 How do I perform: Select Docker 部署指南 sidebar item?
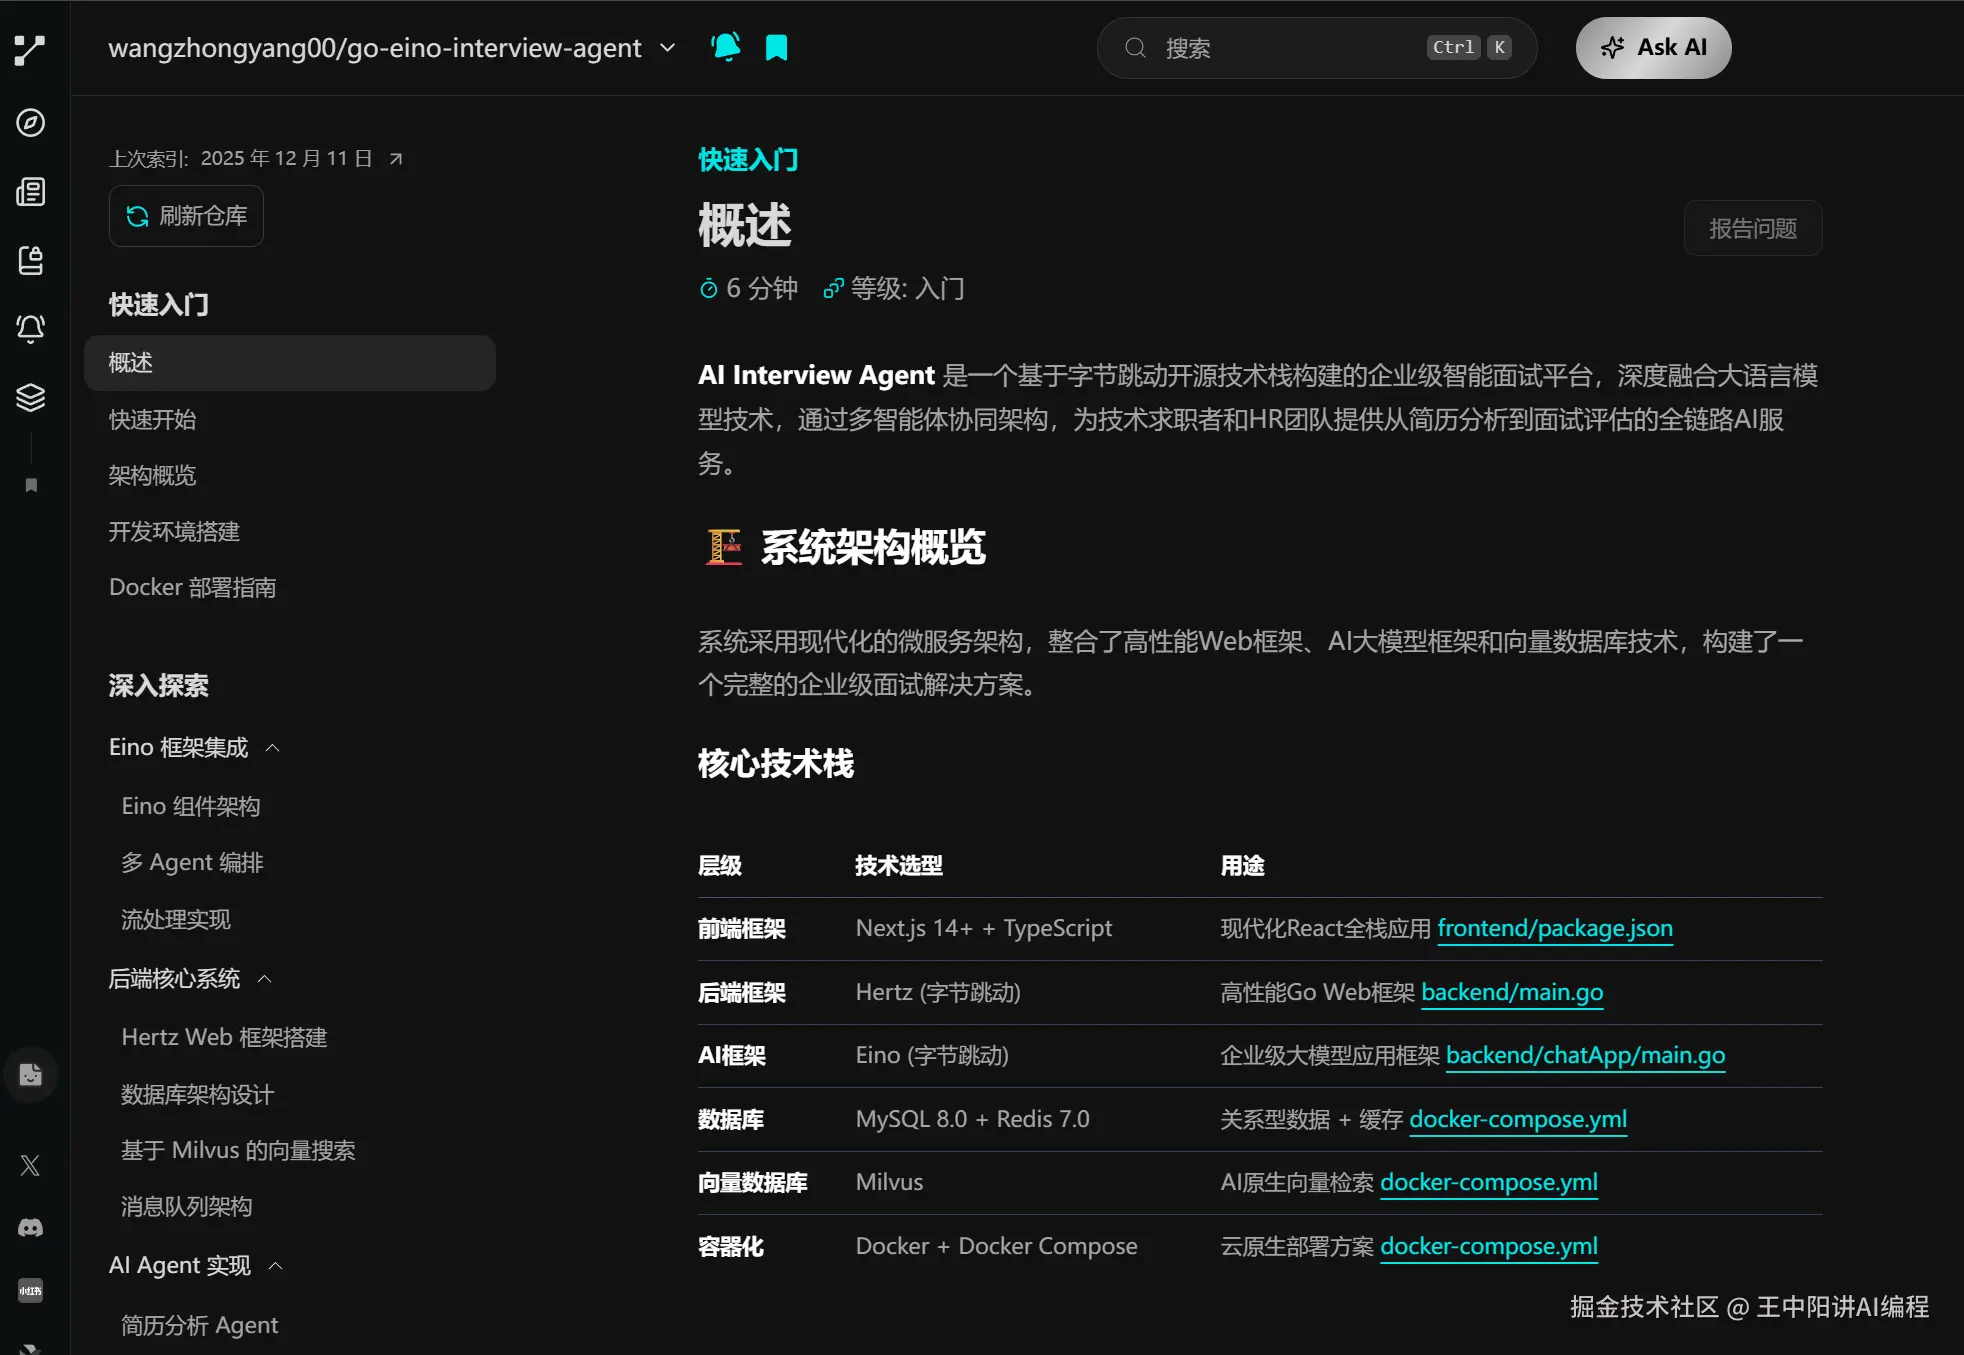[192, 587]
